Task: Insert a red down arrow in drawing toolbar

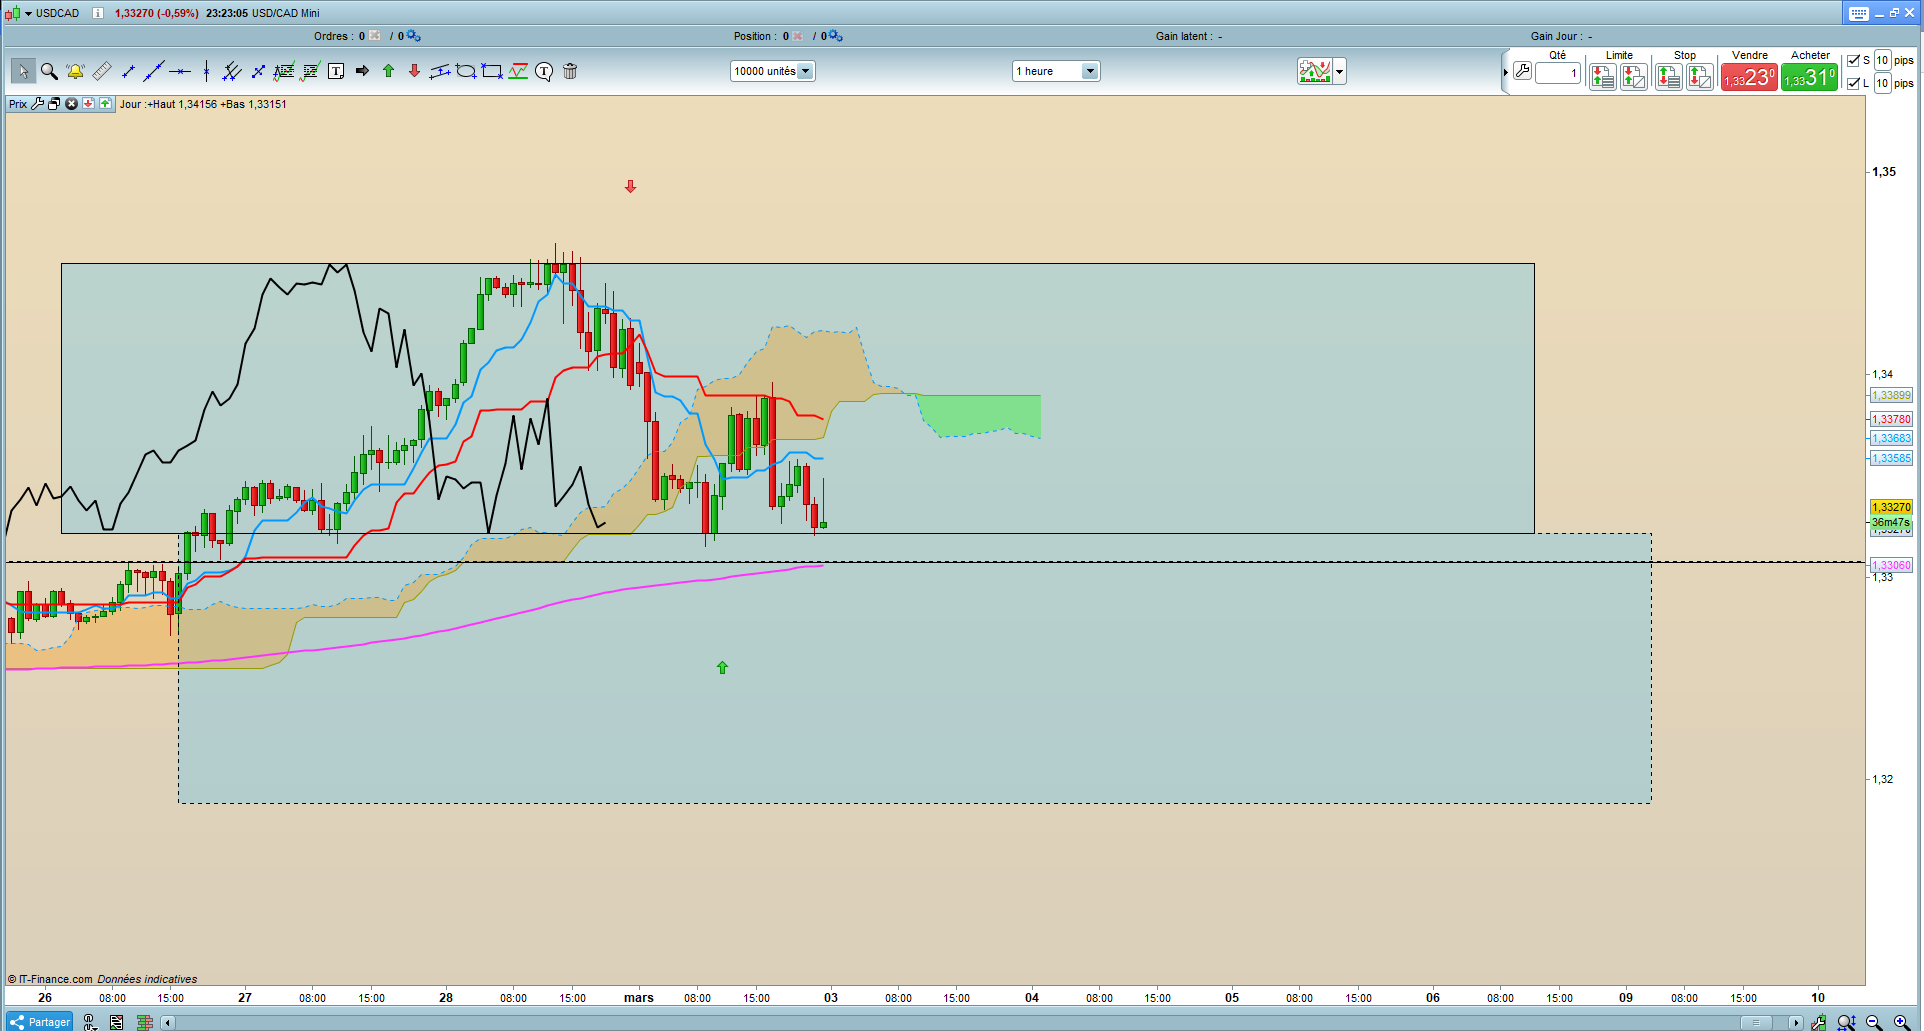Action: tap(414, 71)
